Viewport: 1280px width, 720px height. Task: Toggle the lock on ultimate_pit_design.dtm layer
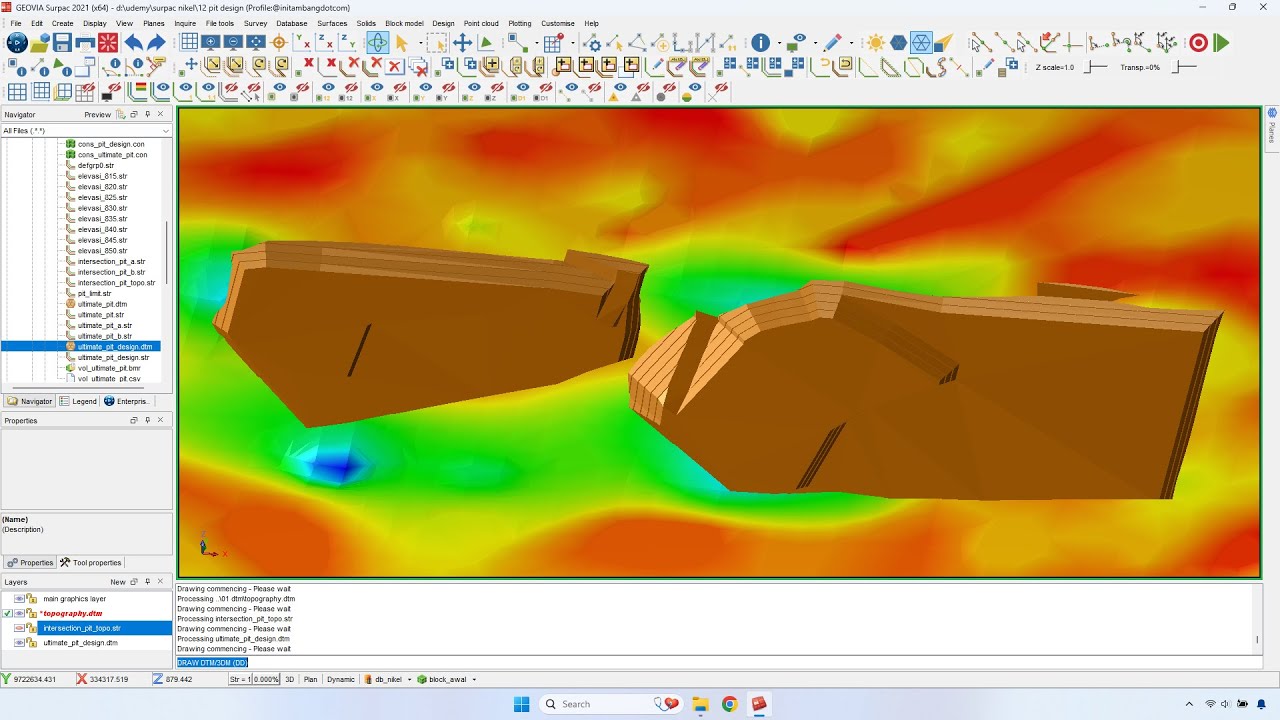tap(32, 643)
